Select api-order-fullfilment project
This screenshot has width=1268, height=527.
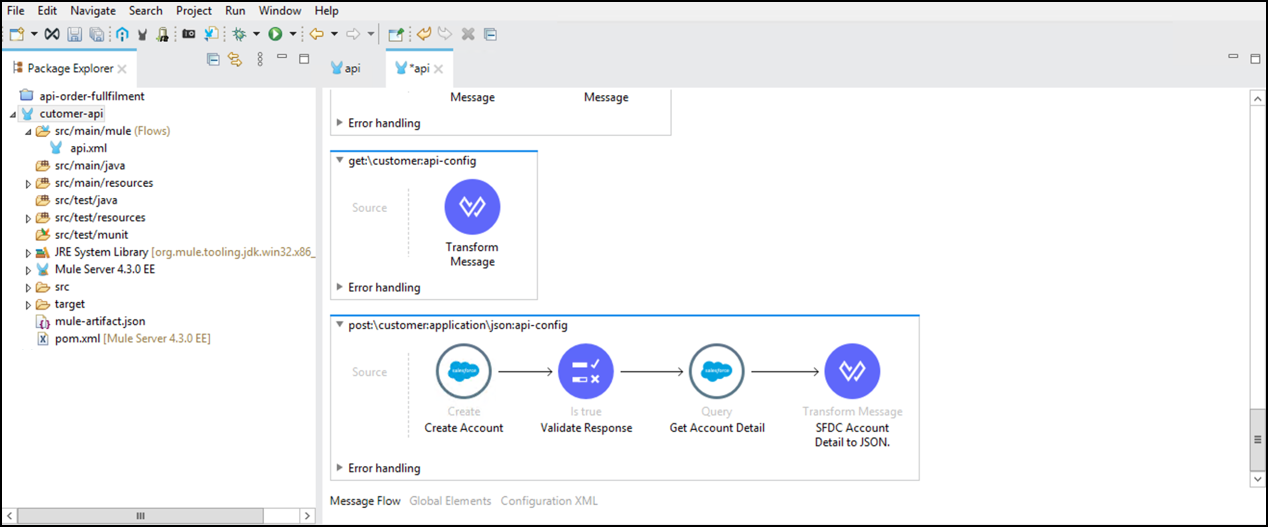[91, 96]
